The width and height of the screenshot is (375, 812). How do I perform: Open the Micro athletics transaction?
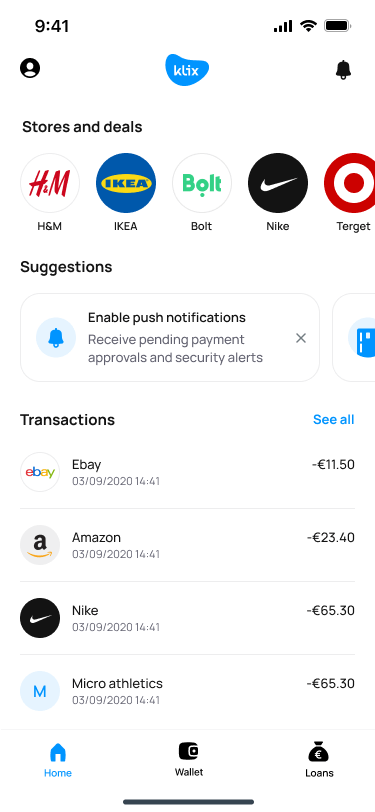(x=188, y=691)
